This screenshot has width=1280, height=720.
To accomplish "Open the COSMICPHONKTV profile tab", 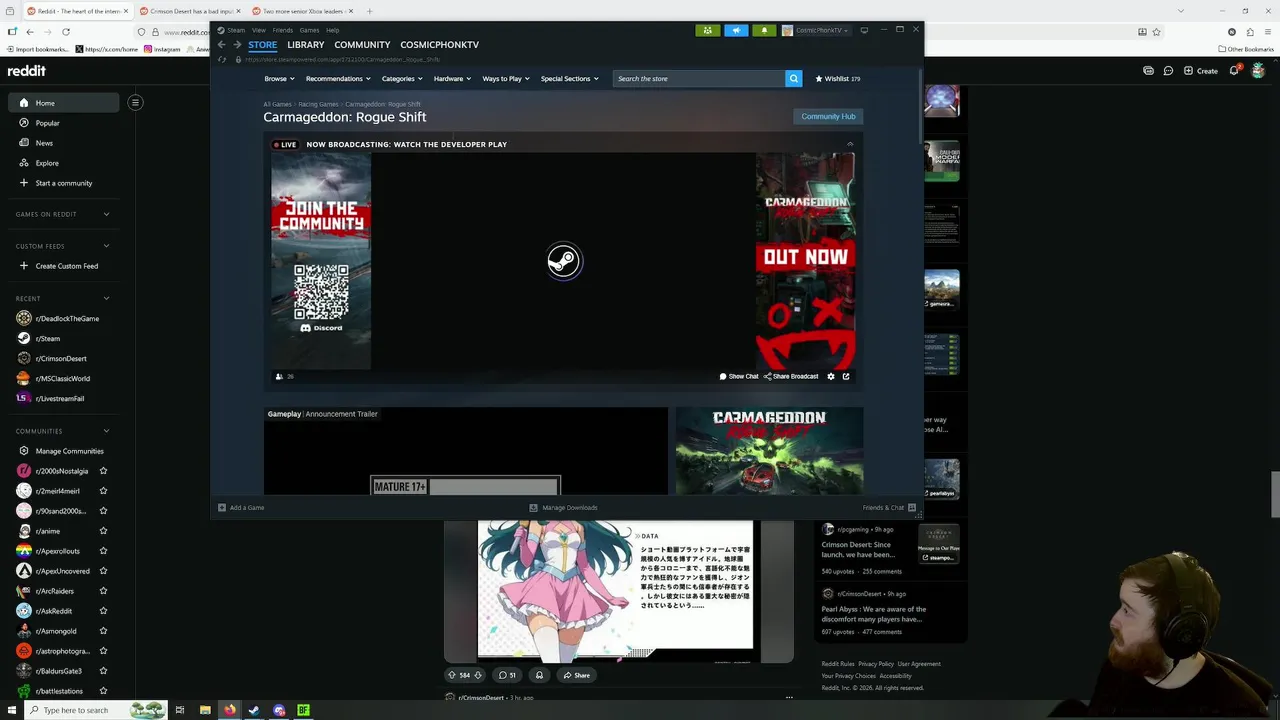I will tap(439, 45).
